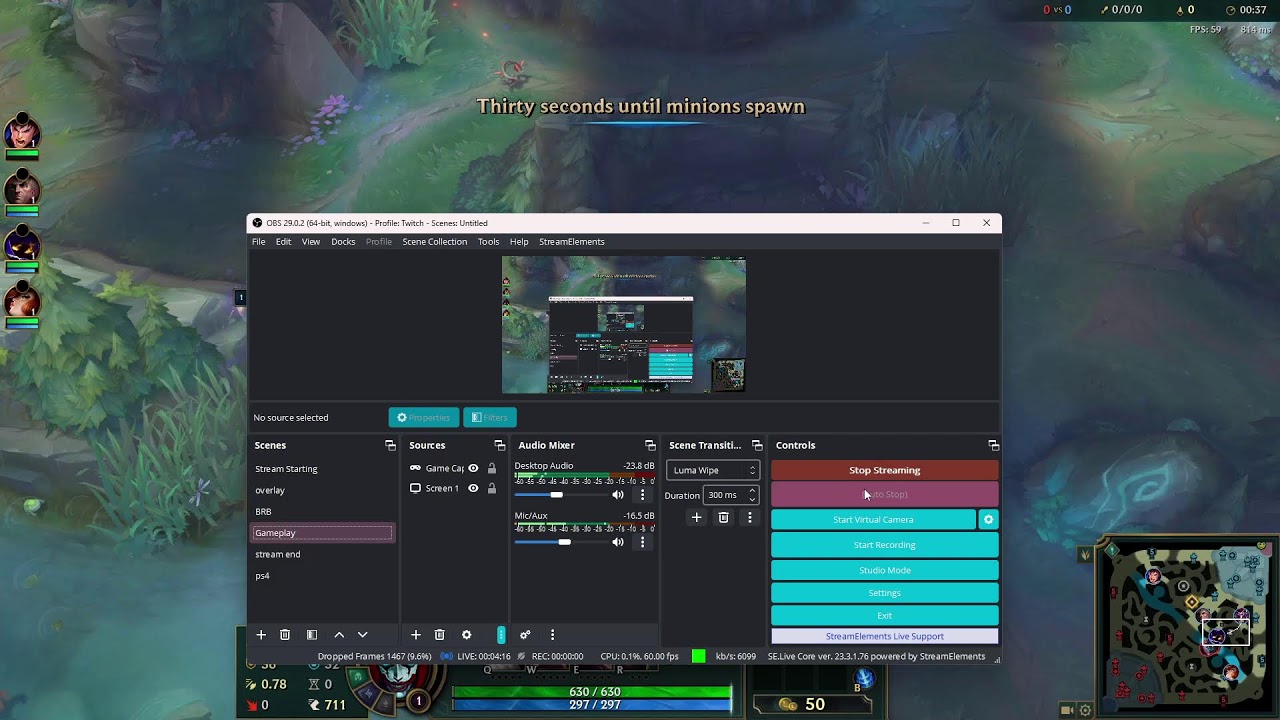Open advanced audio properties gears icon
The height and width of the screenshot is (720, 1280).
[525, 635]
